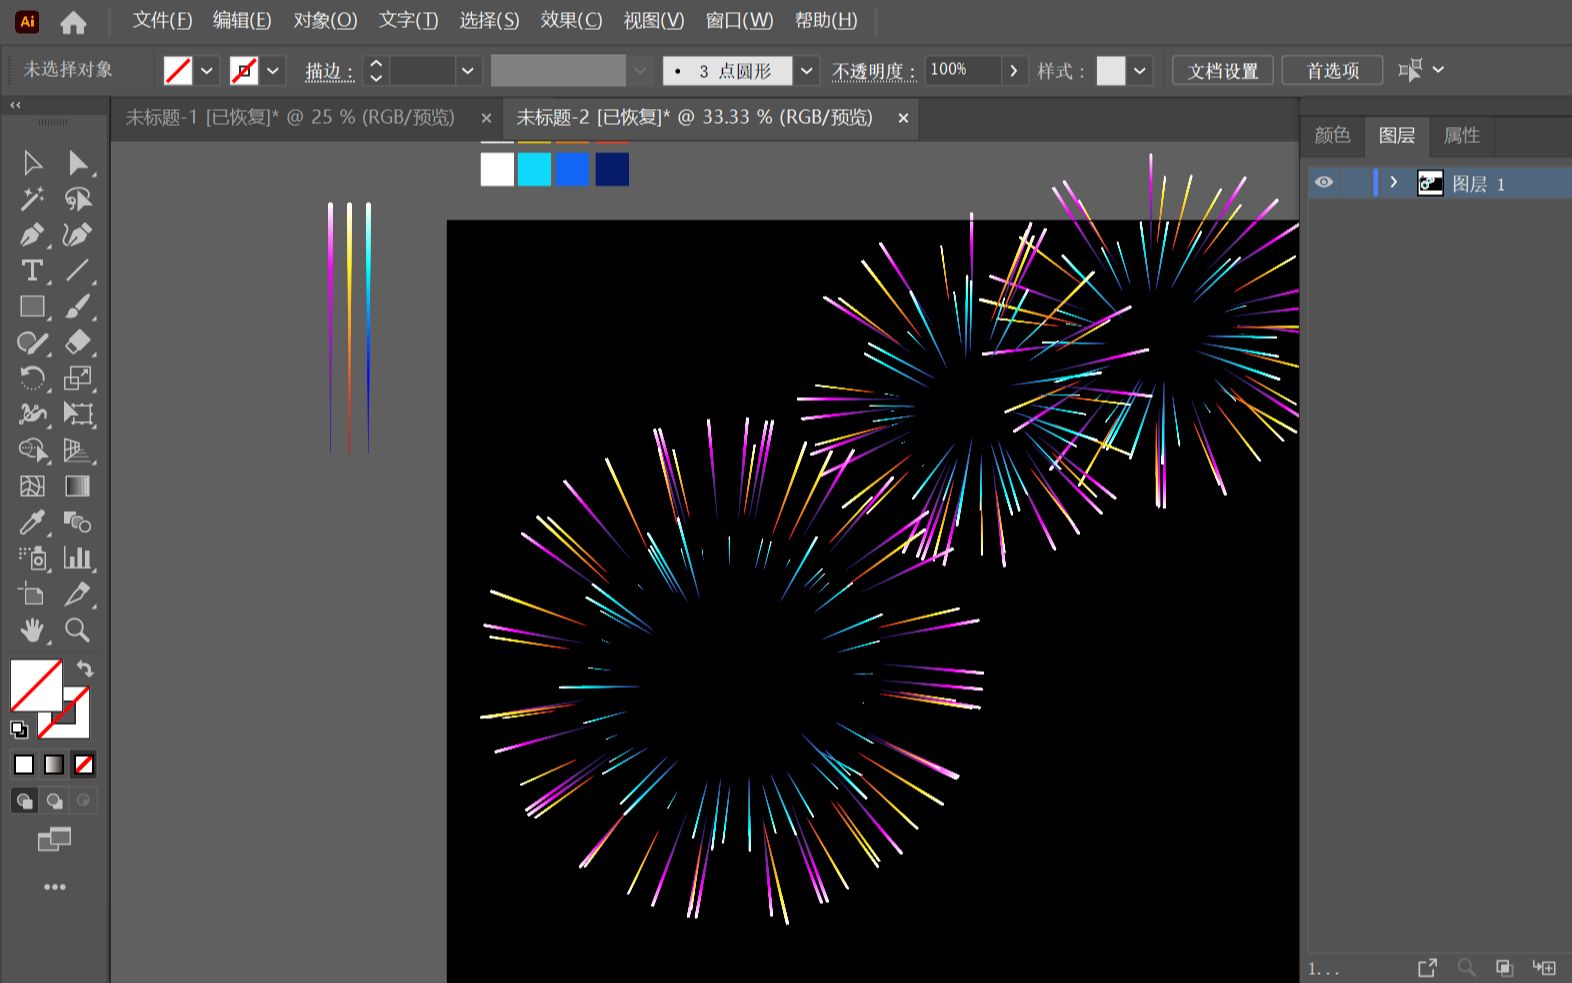Select the Rotate tool
This screenshot has width=1572, height=983.
tap(32, 379)
